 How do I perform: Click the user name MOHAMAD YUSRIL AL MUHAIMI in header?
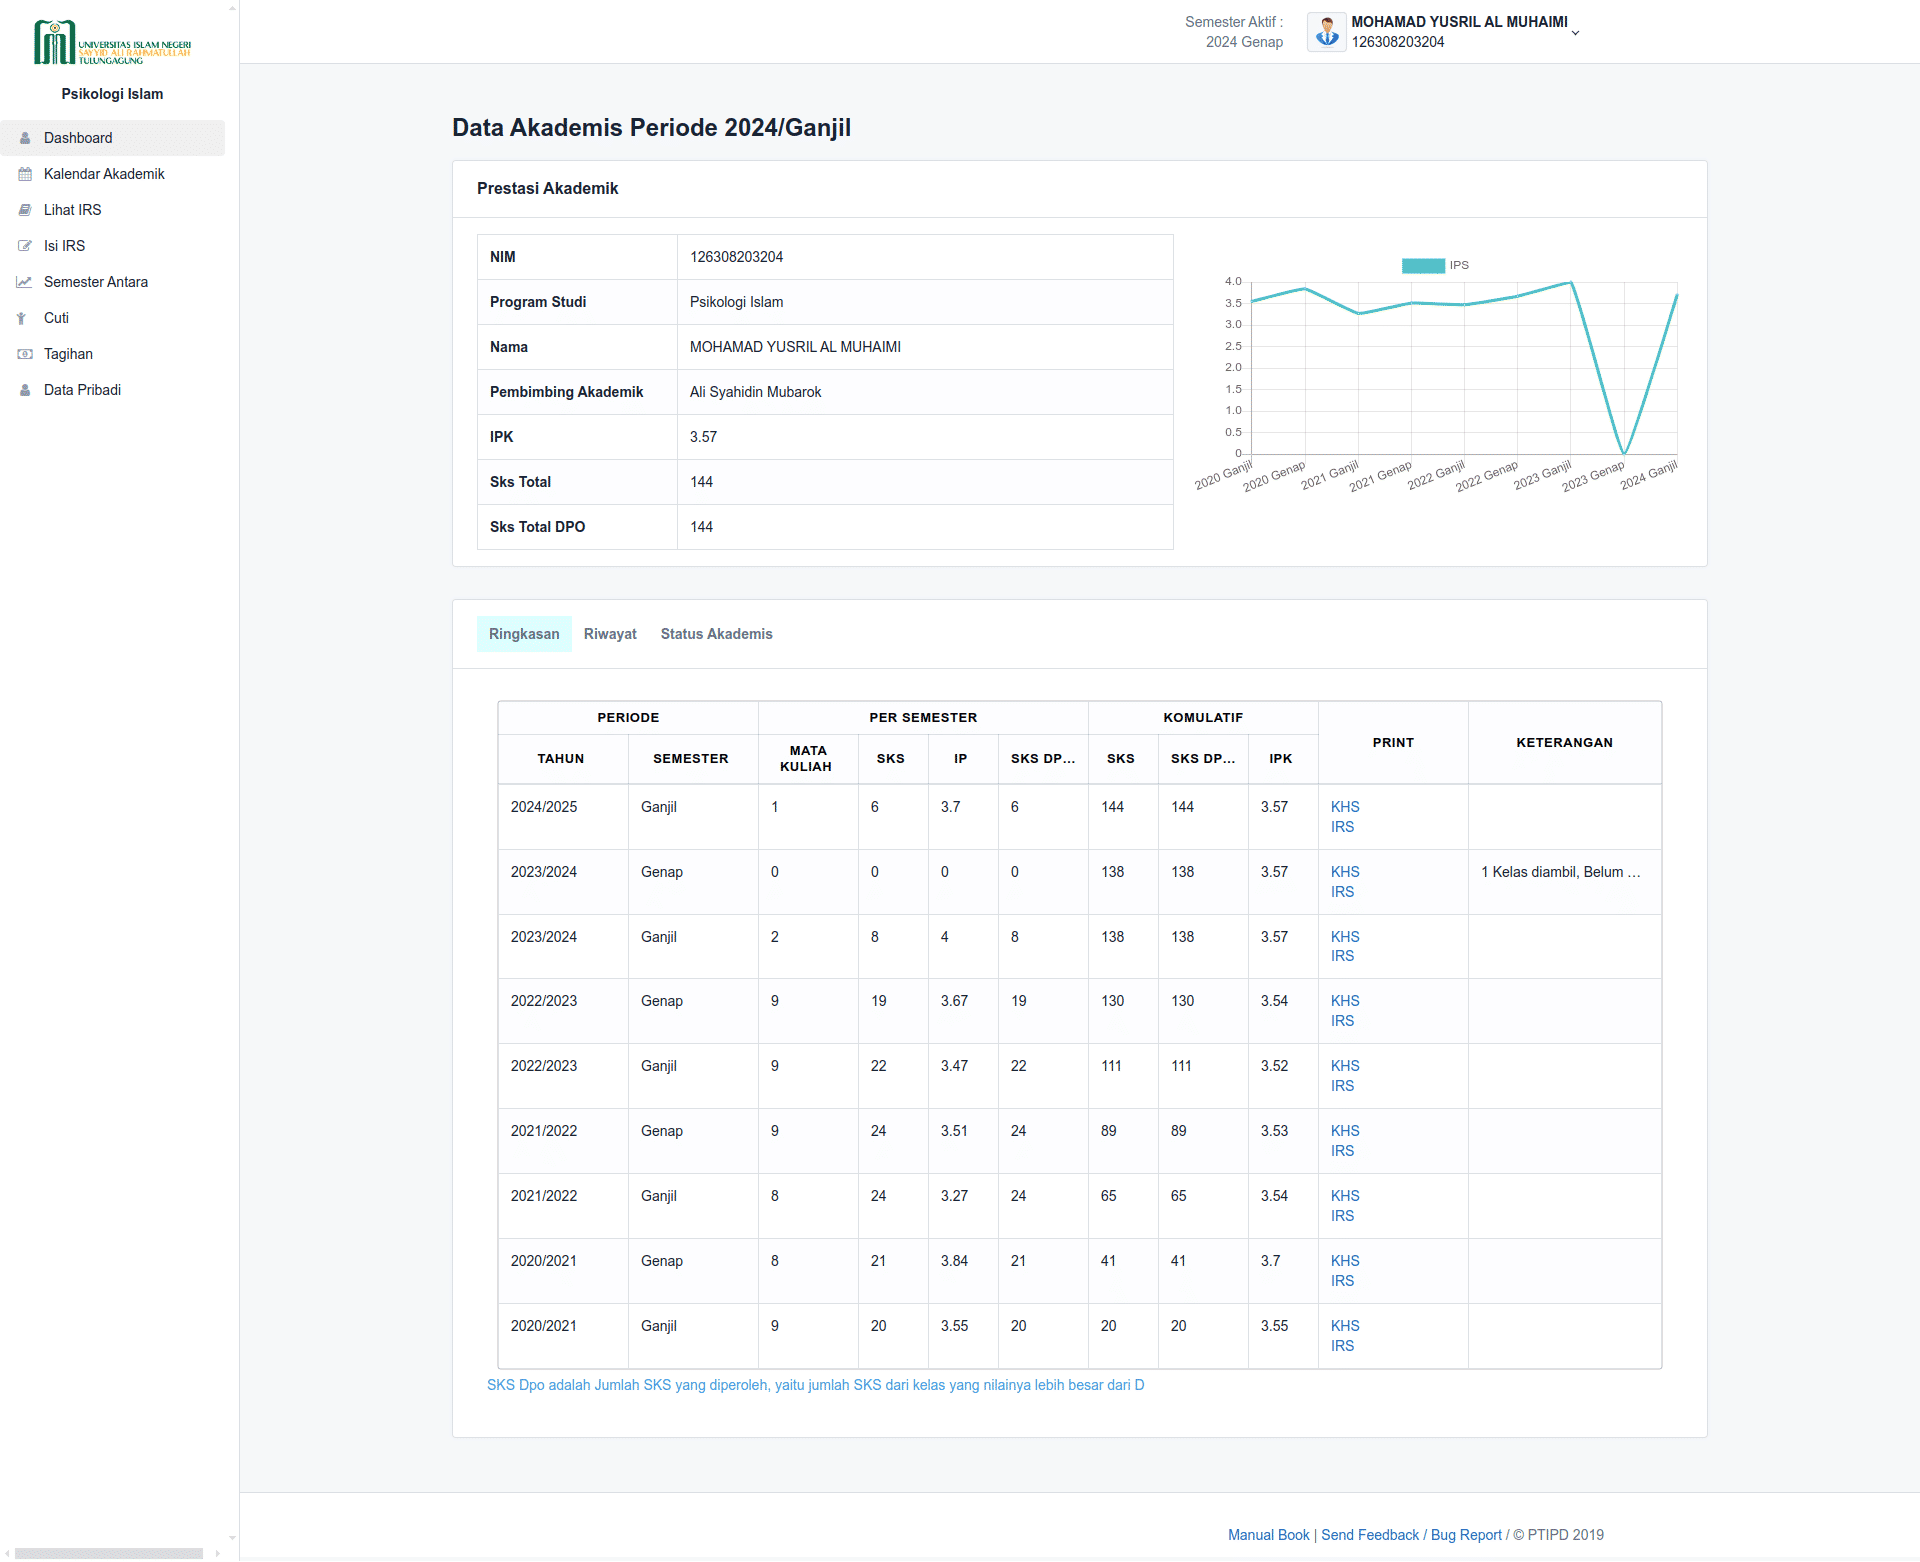(1459, 22)
